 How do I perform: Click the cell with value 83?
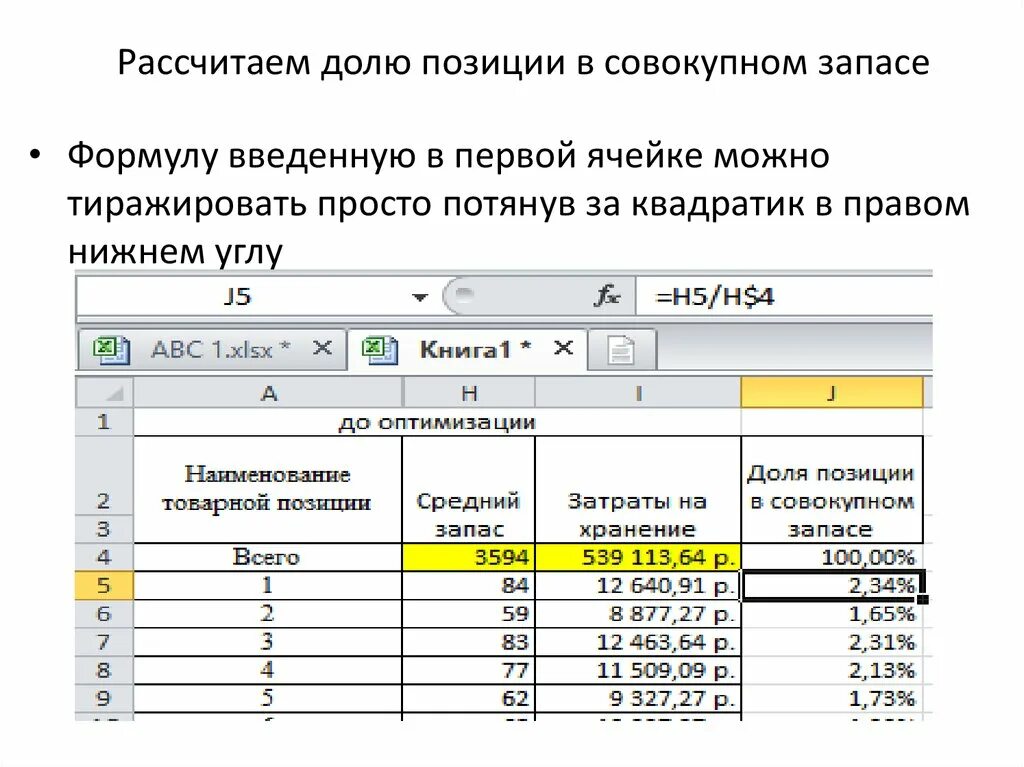[x=468, y=642]
